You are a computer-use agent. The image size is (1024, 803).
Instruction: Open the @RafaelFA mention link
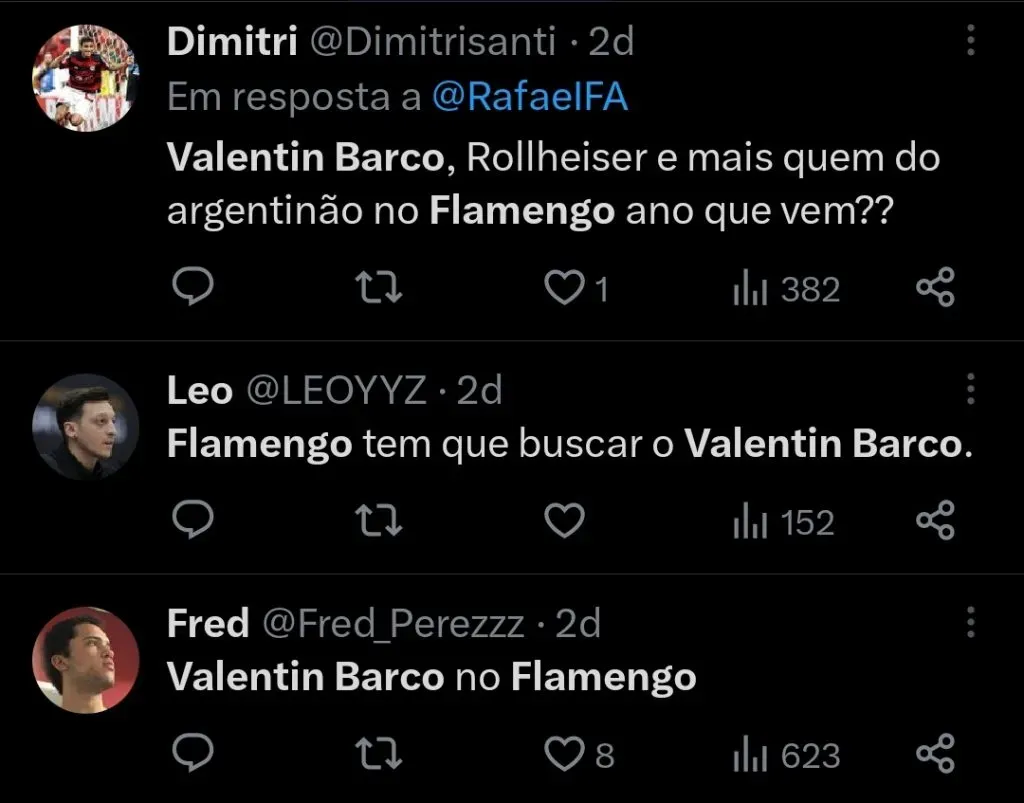pos(530,97)
